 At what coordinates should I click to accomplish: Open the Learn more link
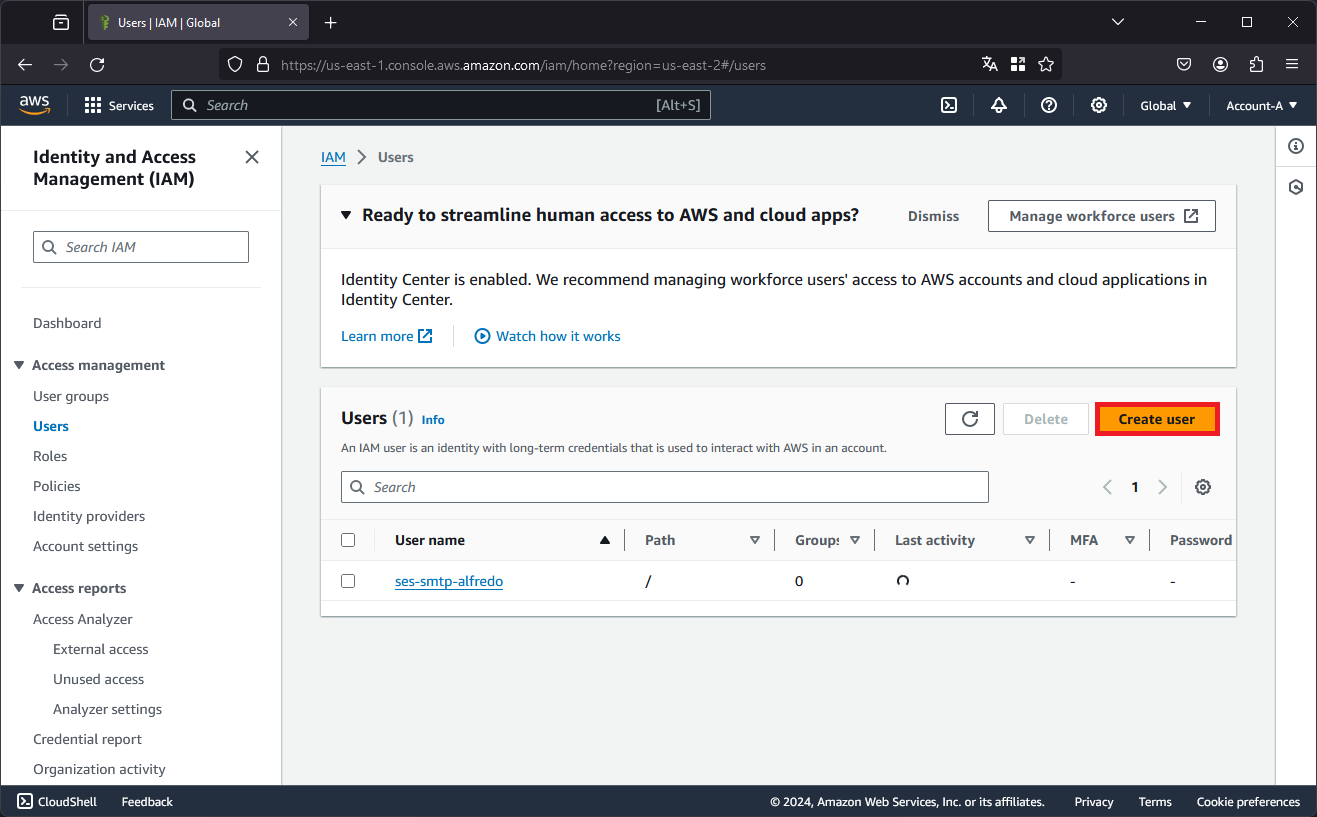click(x=387, y=336)
